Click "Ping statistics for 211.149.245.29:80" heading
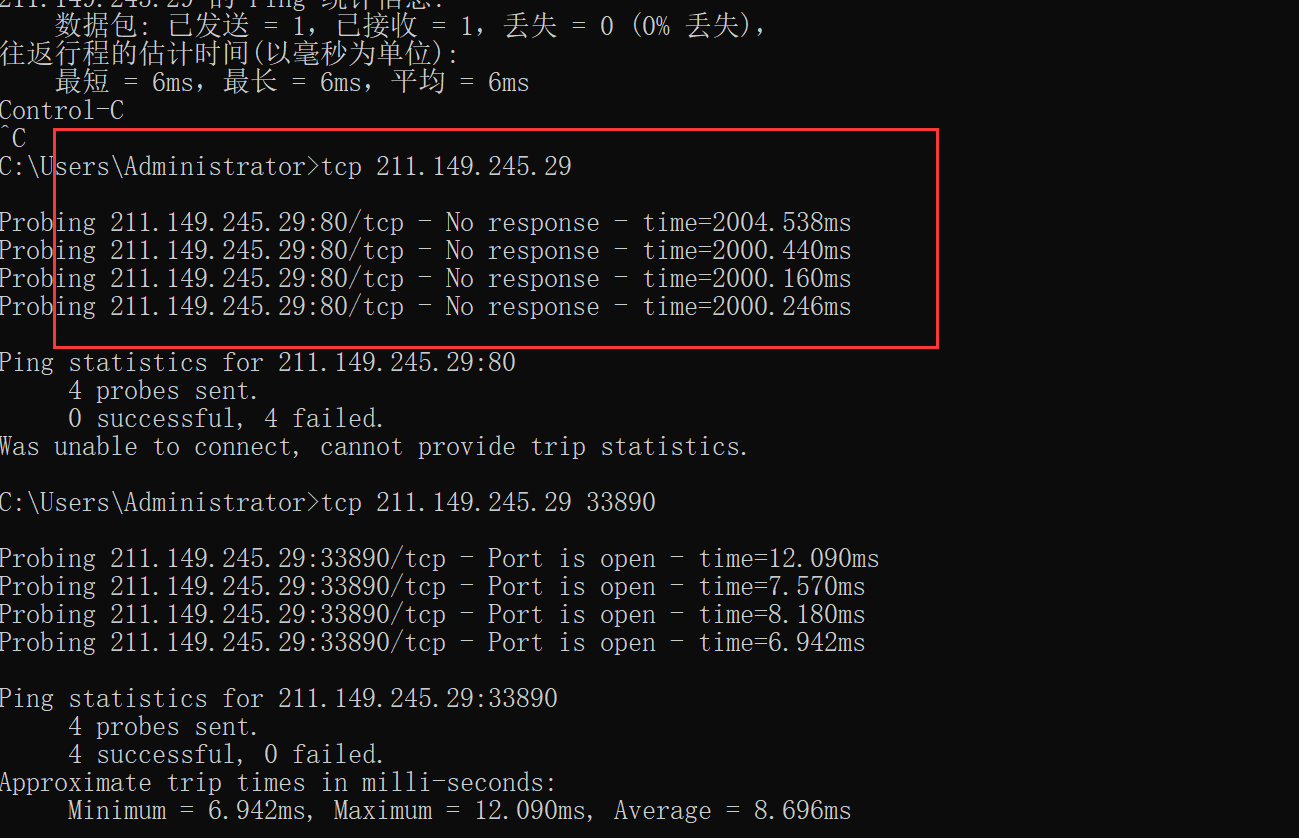This screenshot has height=838, width=1299. (257, 363)
